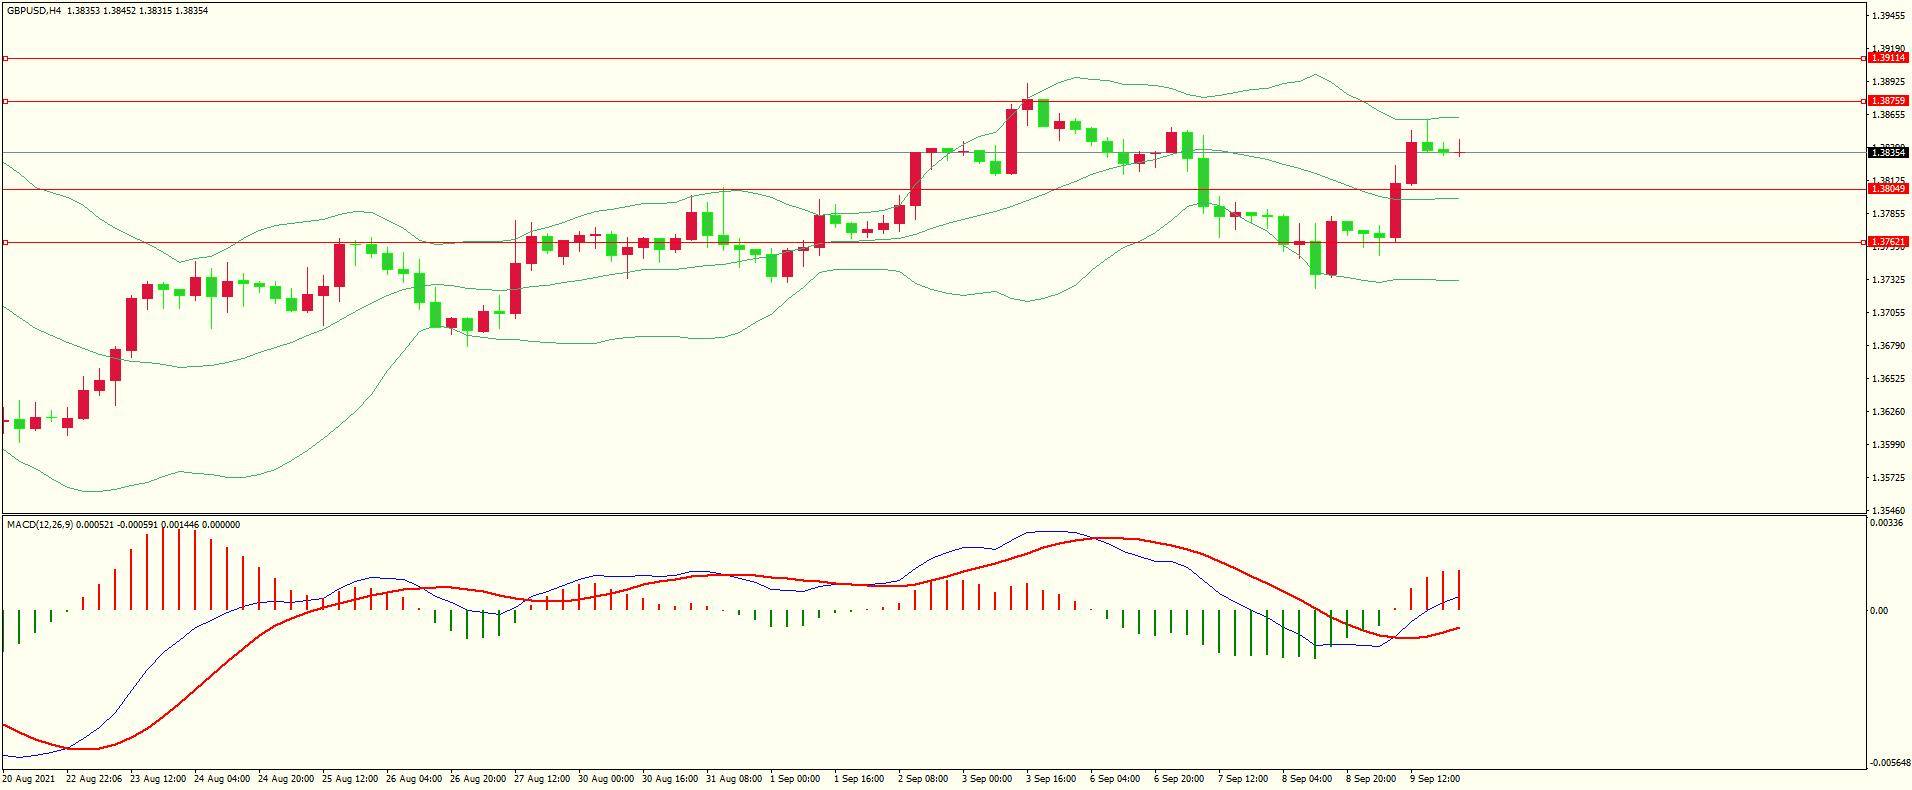Click the 1.36790 value on price axis
This screenshot has height=790, width=1912.
click(1888, 346)
